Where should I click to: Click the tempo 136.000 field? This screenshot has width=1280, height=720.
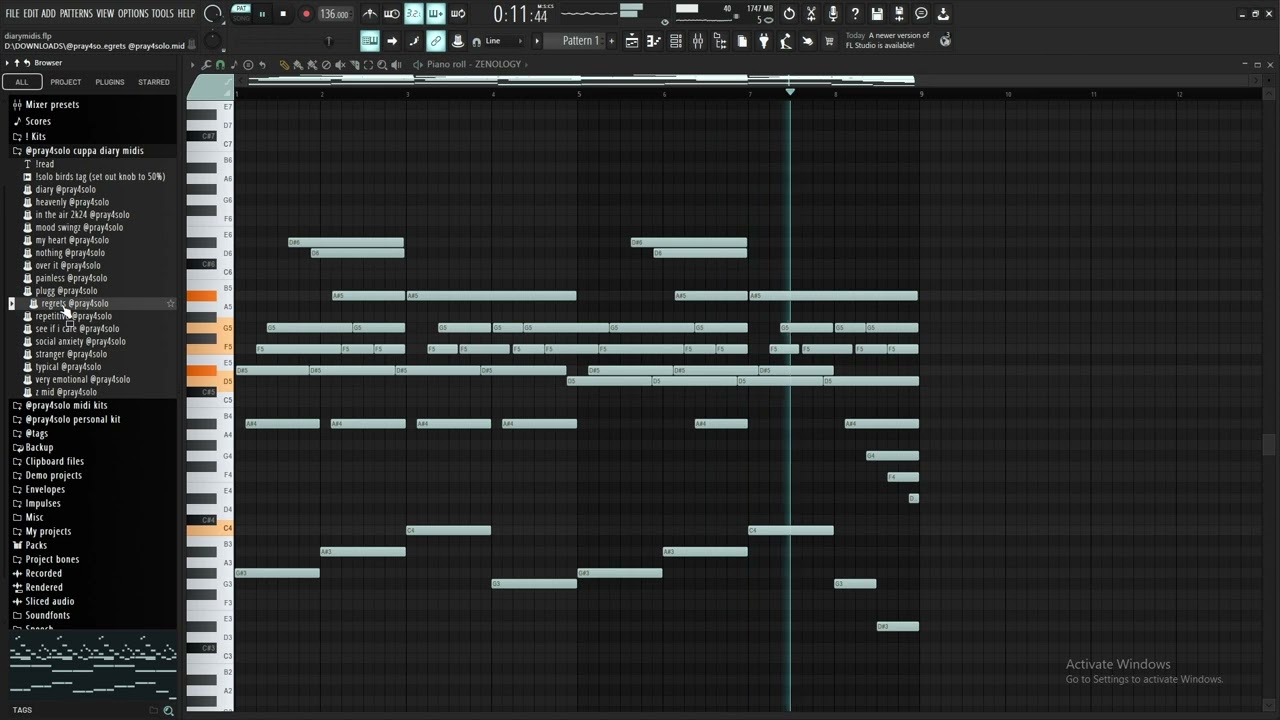(334, 14)
